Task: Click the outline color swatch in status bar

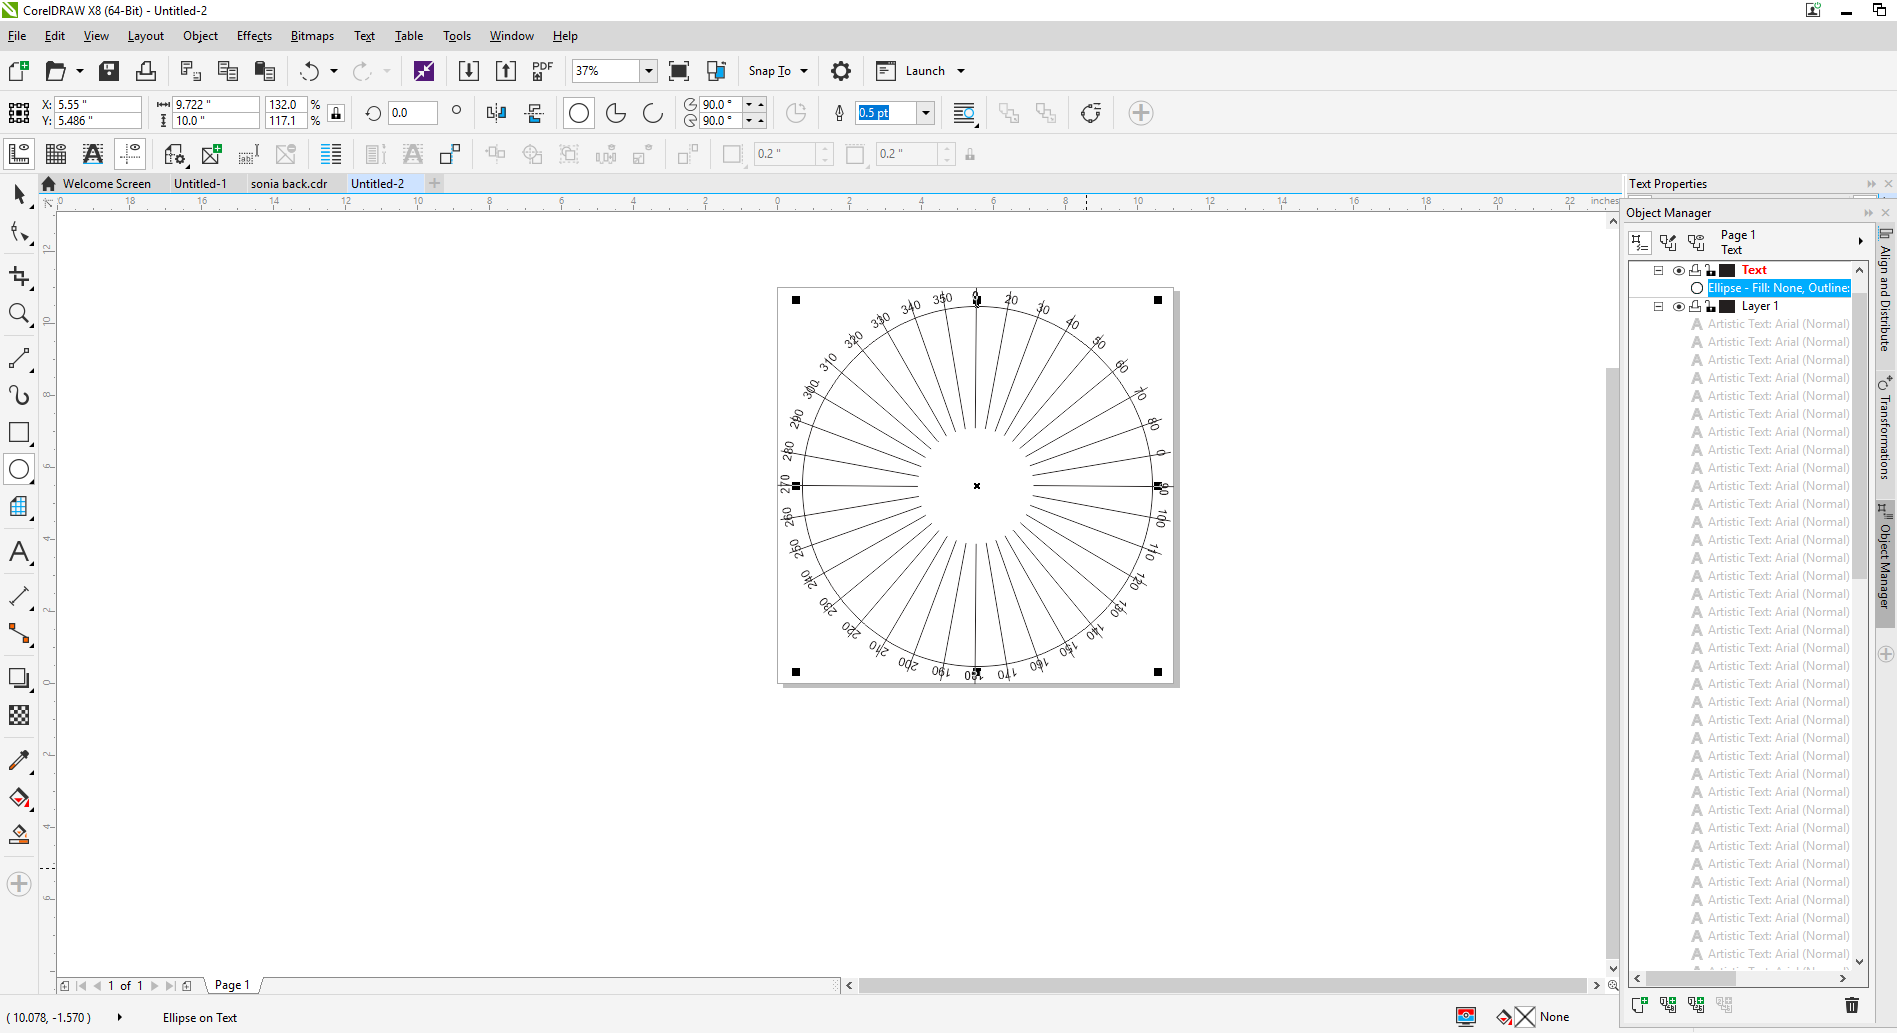Action: pyautogui.click(x=1525, y=1017)
